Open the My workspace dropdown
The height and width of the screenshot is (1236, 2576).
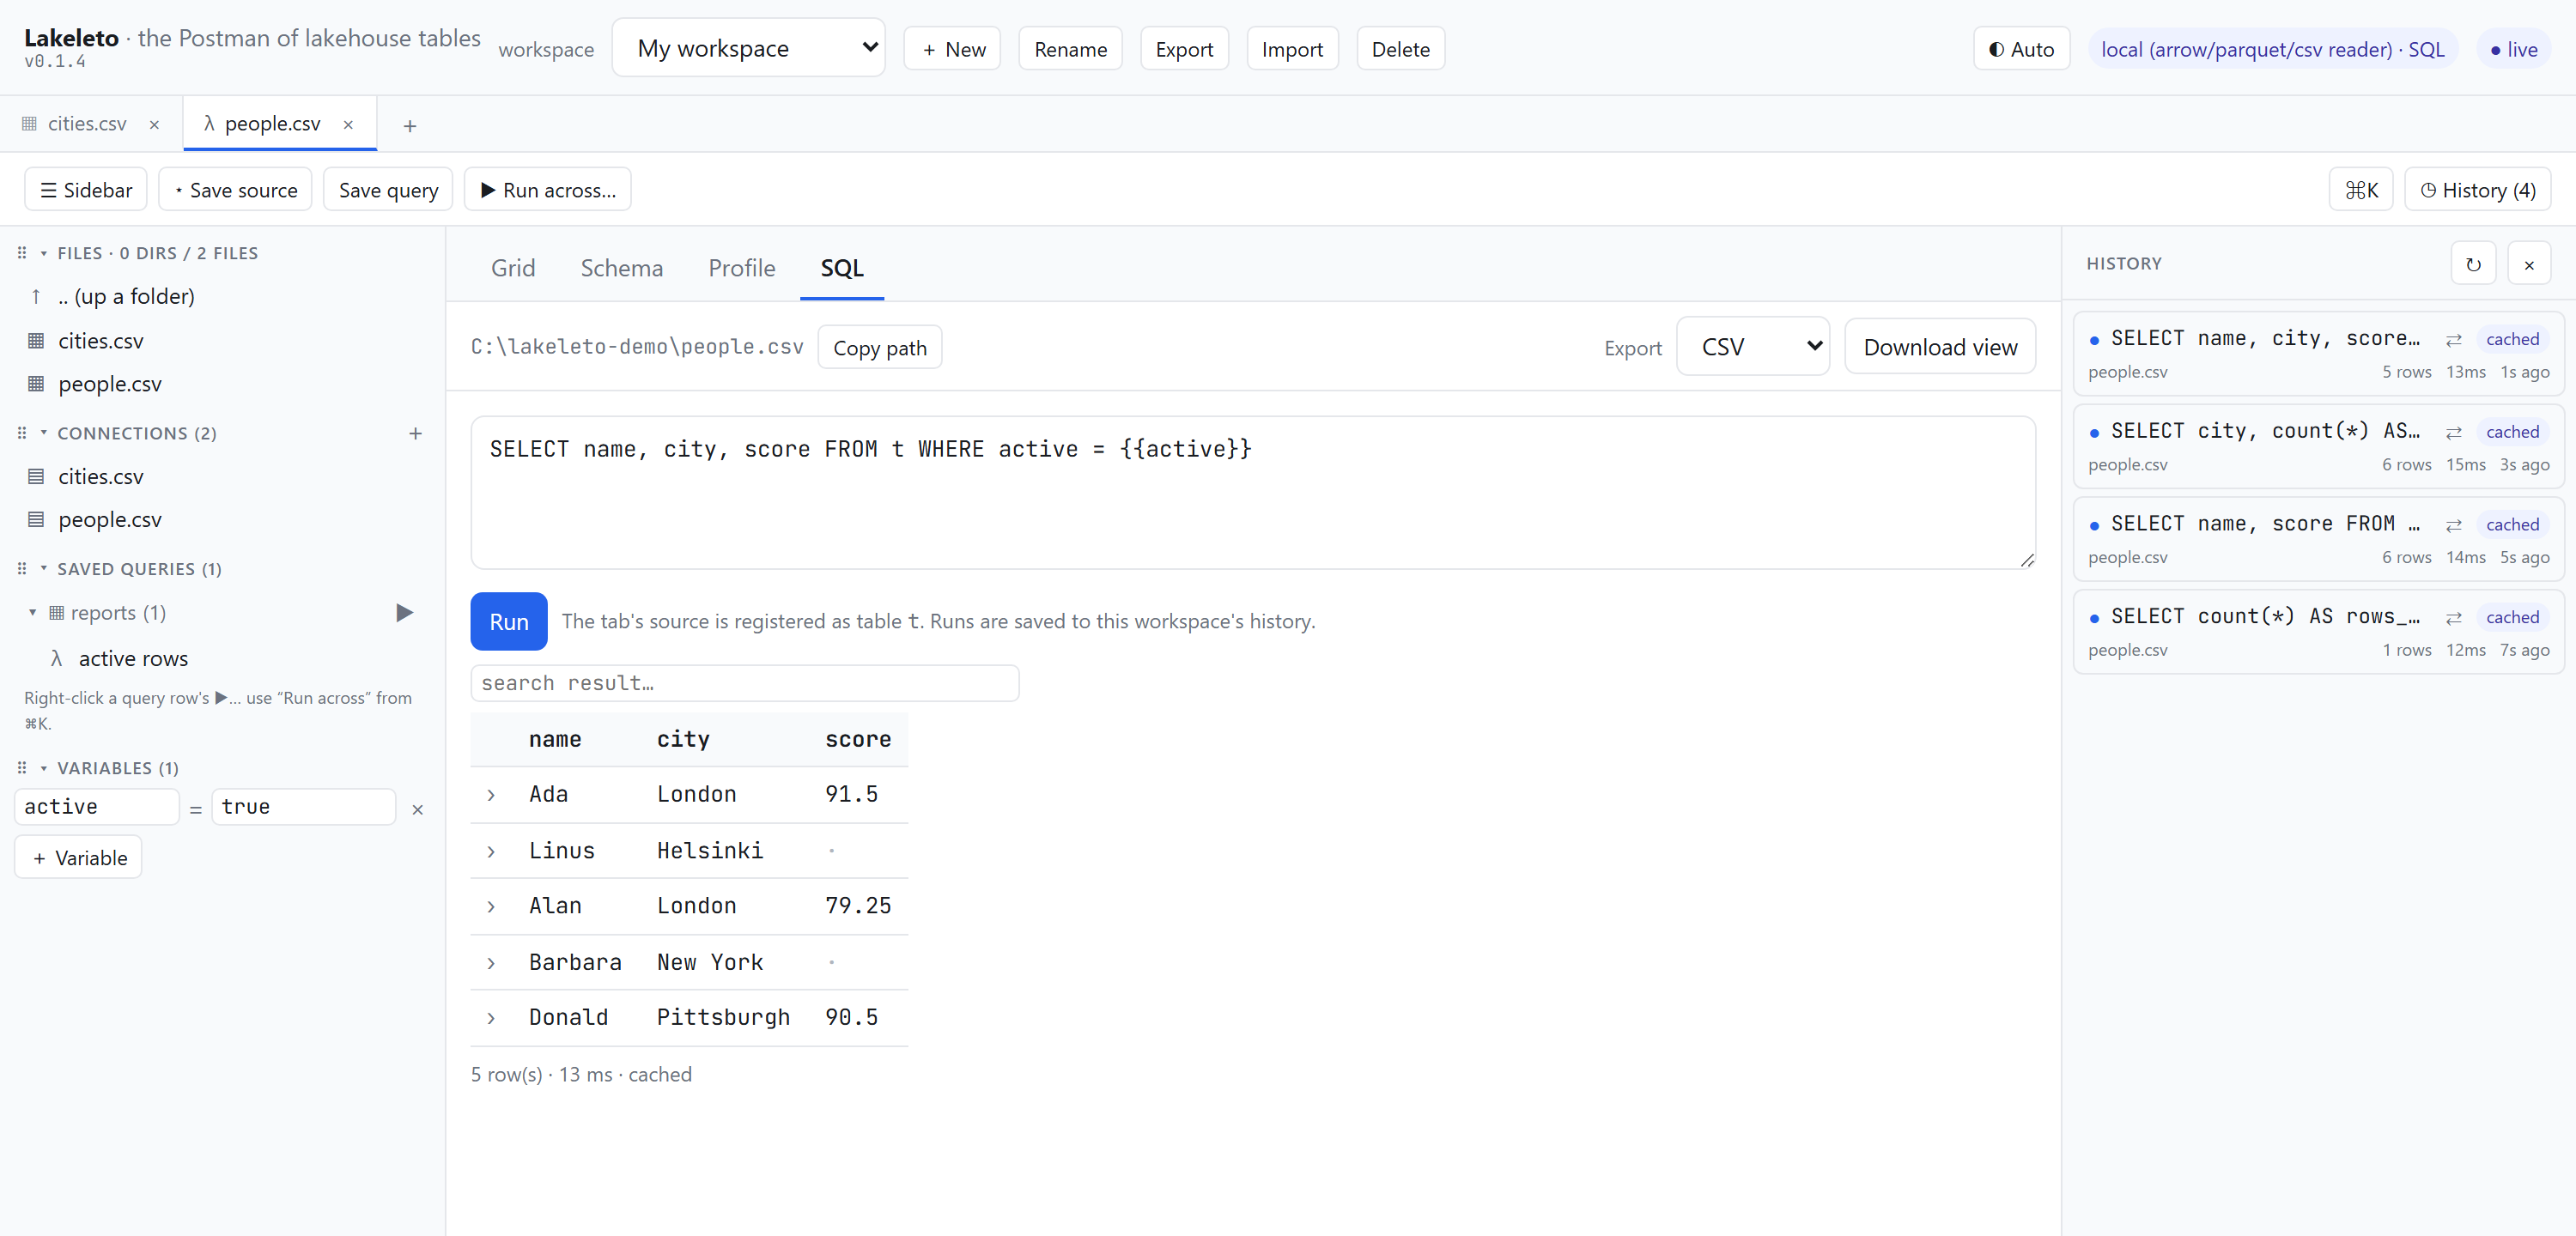pos(748,48)
